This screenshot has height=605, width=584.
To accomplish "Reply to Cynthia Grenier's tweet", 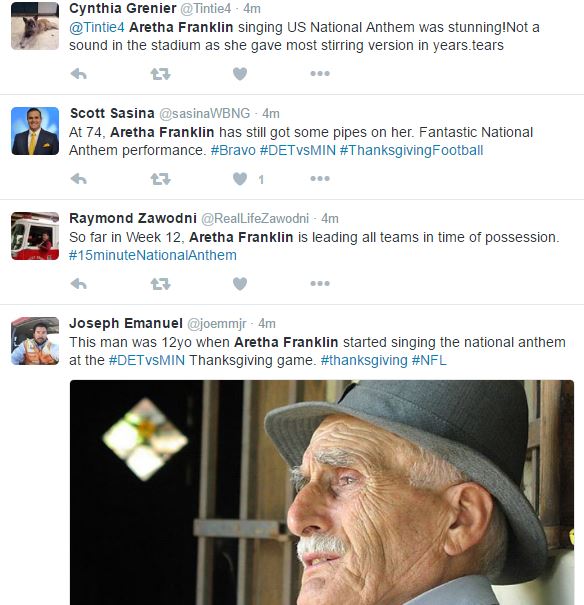I will pyautogui.click(x=79, y=74).
